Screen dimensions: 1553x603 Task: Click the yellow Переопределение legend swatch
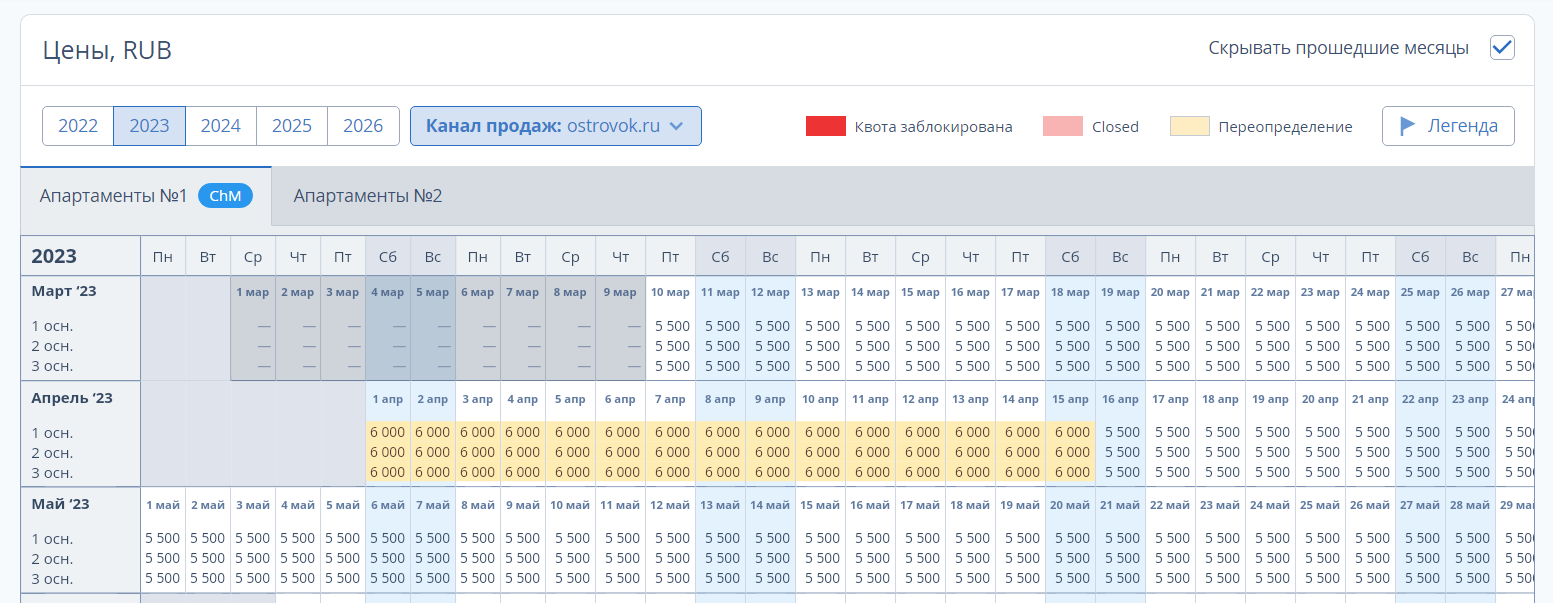pyautogui.click(x=1190, y=127)
